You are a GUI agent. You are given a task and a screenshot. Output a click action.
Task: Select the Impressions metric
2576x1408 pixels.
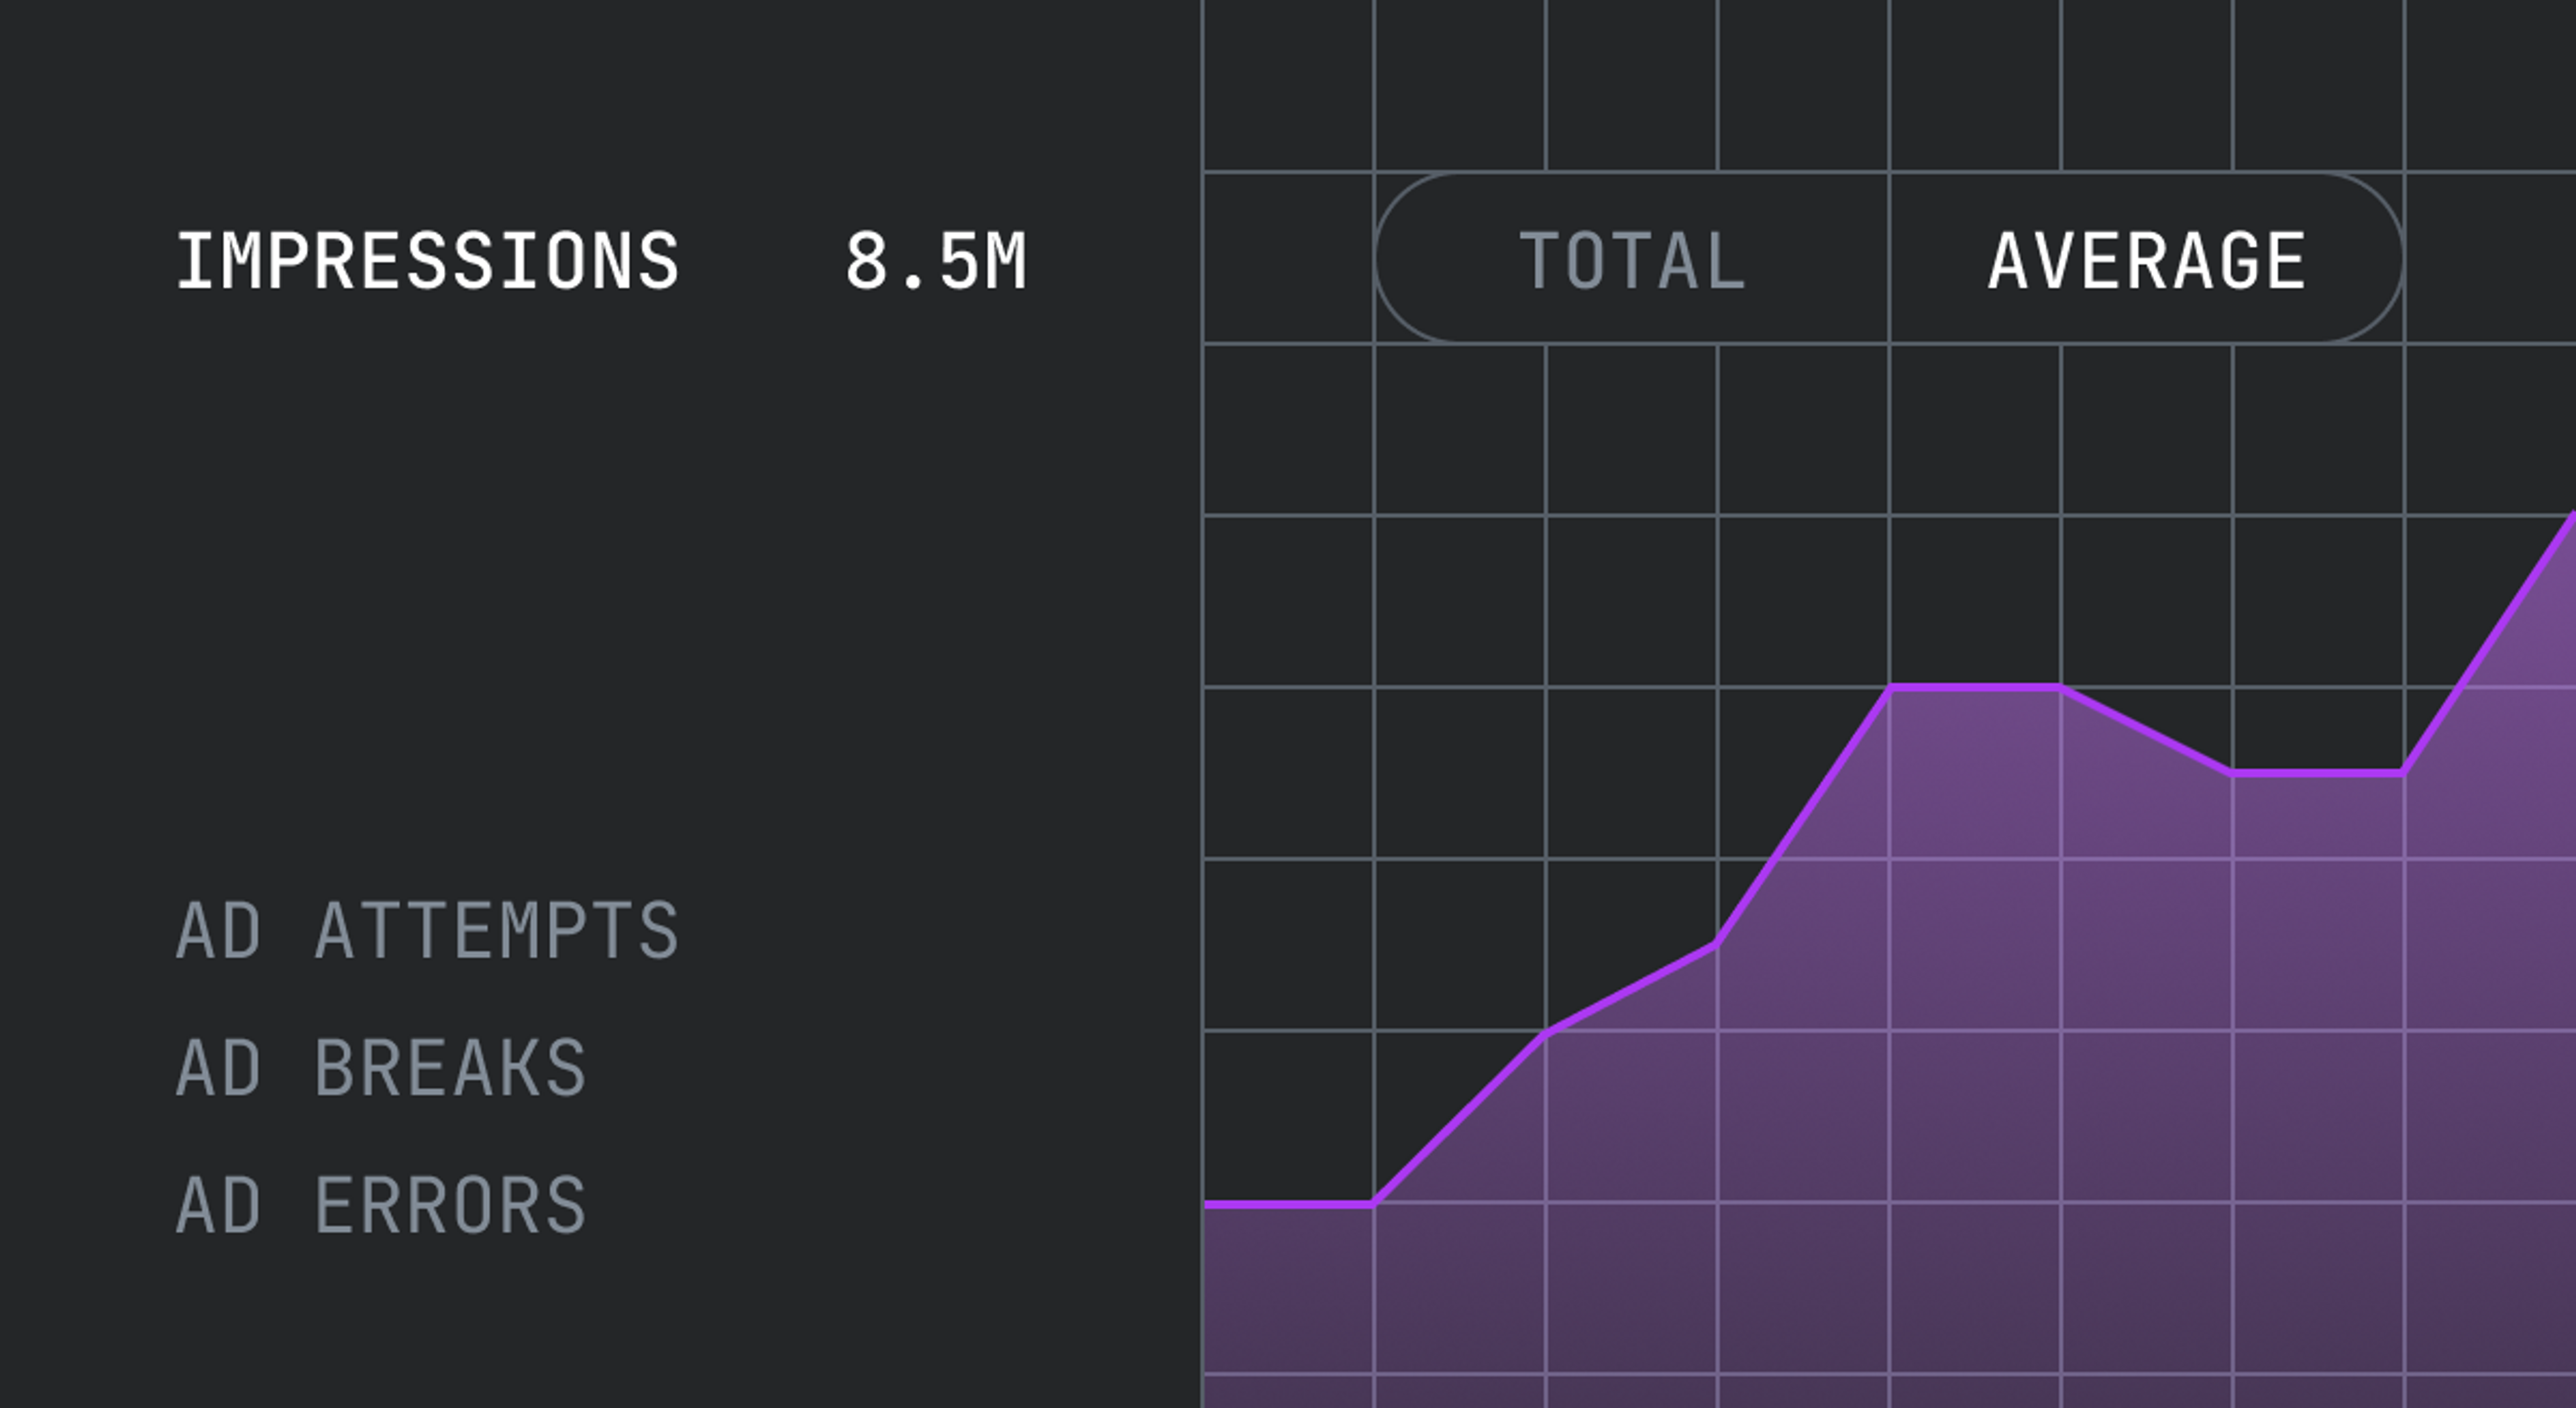coord(428,261)
